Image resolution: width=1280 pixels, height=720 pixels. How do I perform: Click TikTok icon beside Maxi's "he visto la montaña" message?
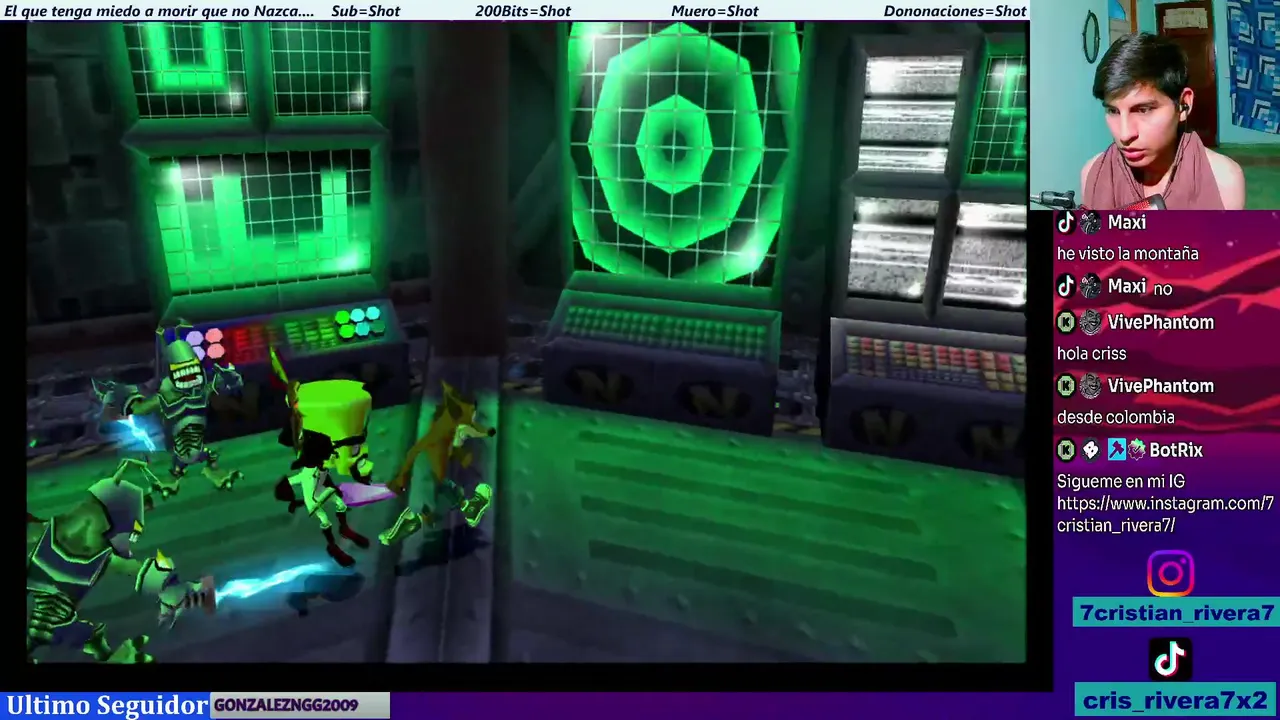[1066, 223]
